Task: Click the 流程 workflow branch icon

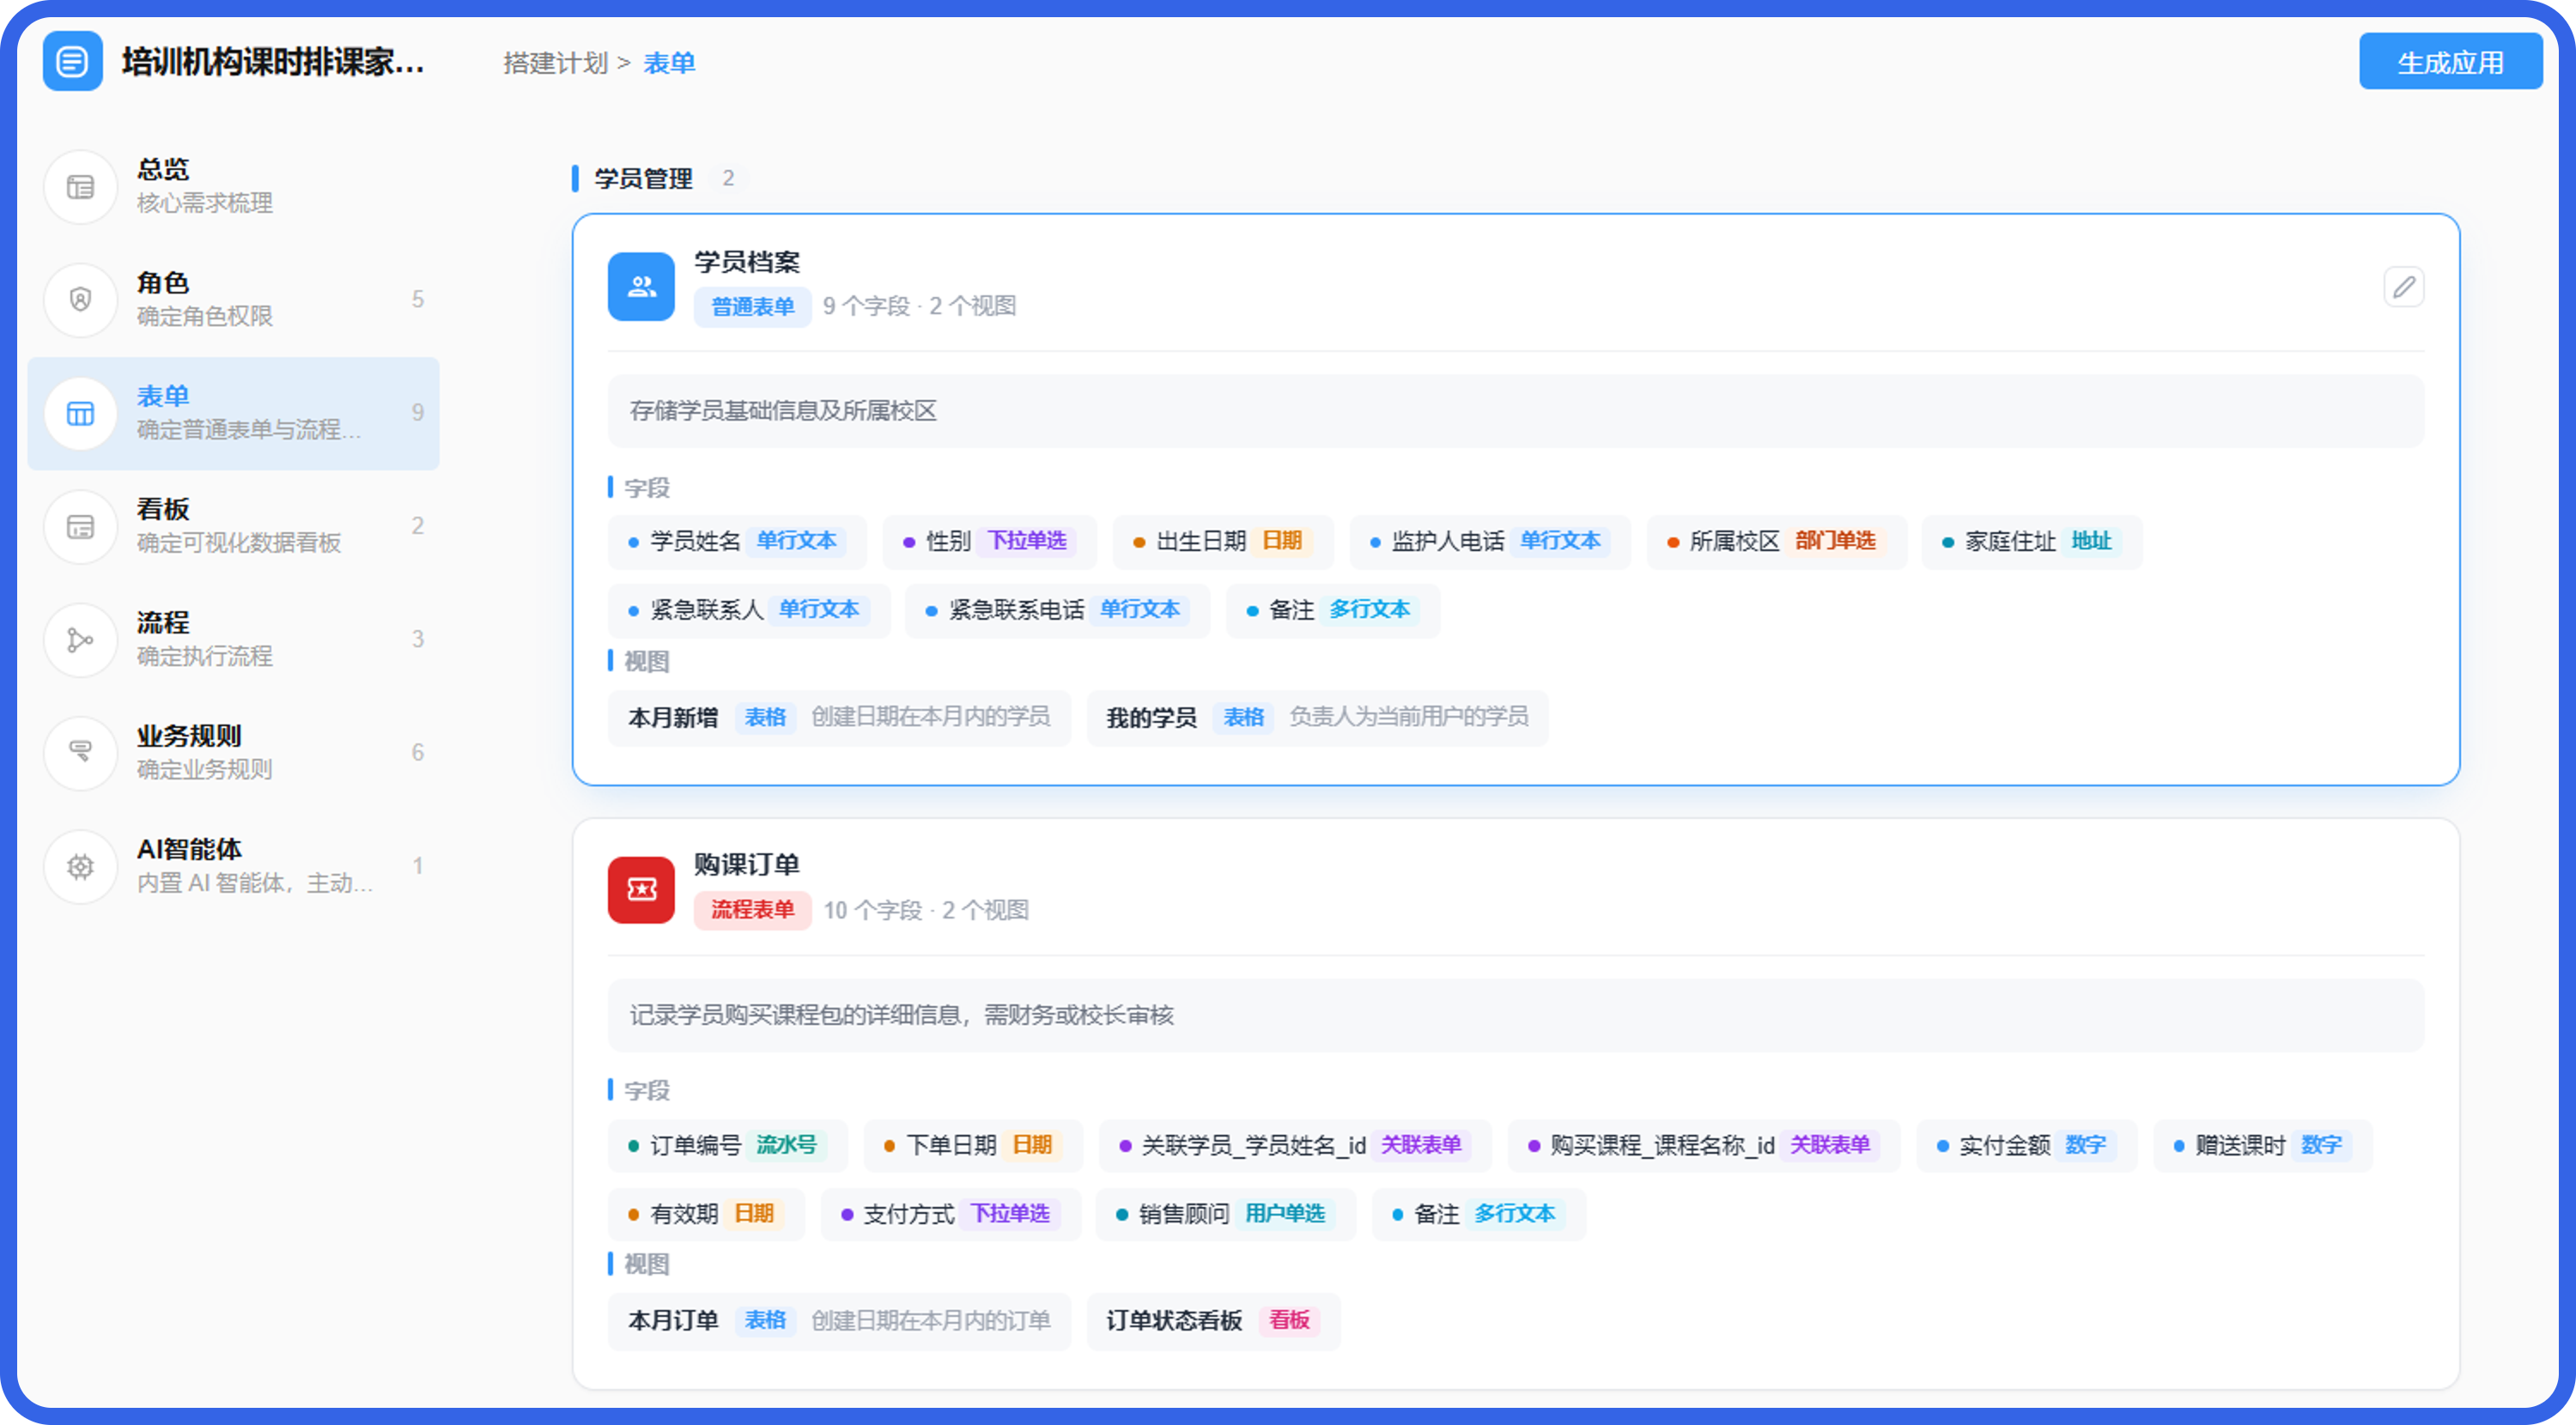Action: pyautogui.click(x=81, y=640)
